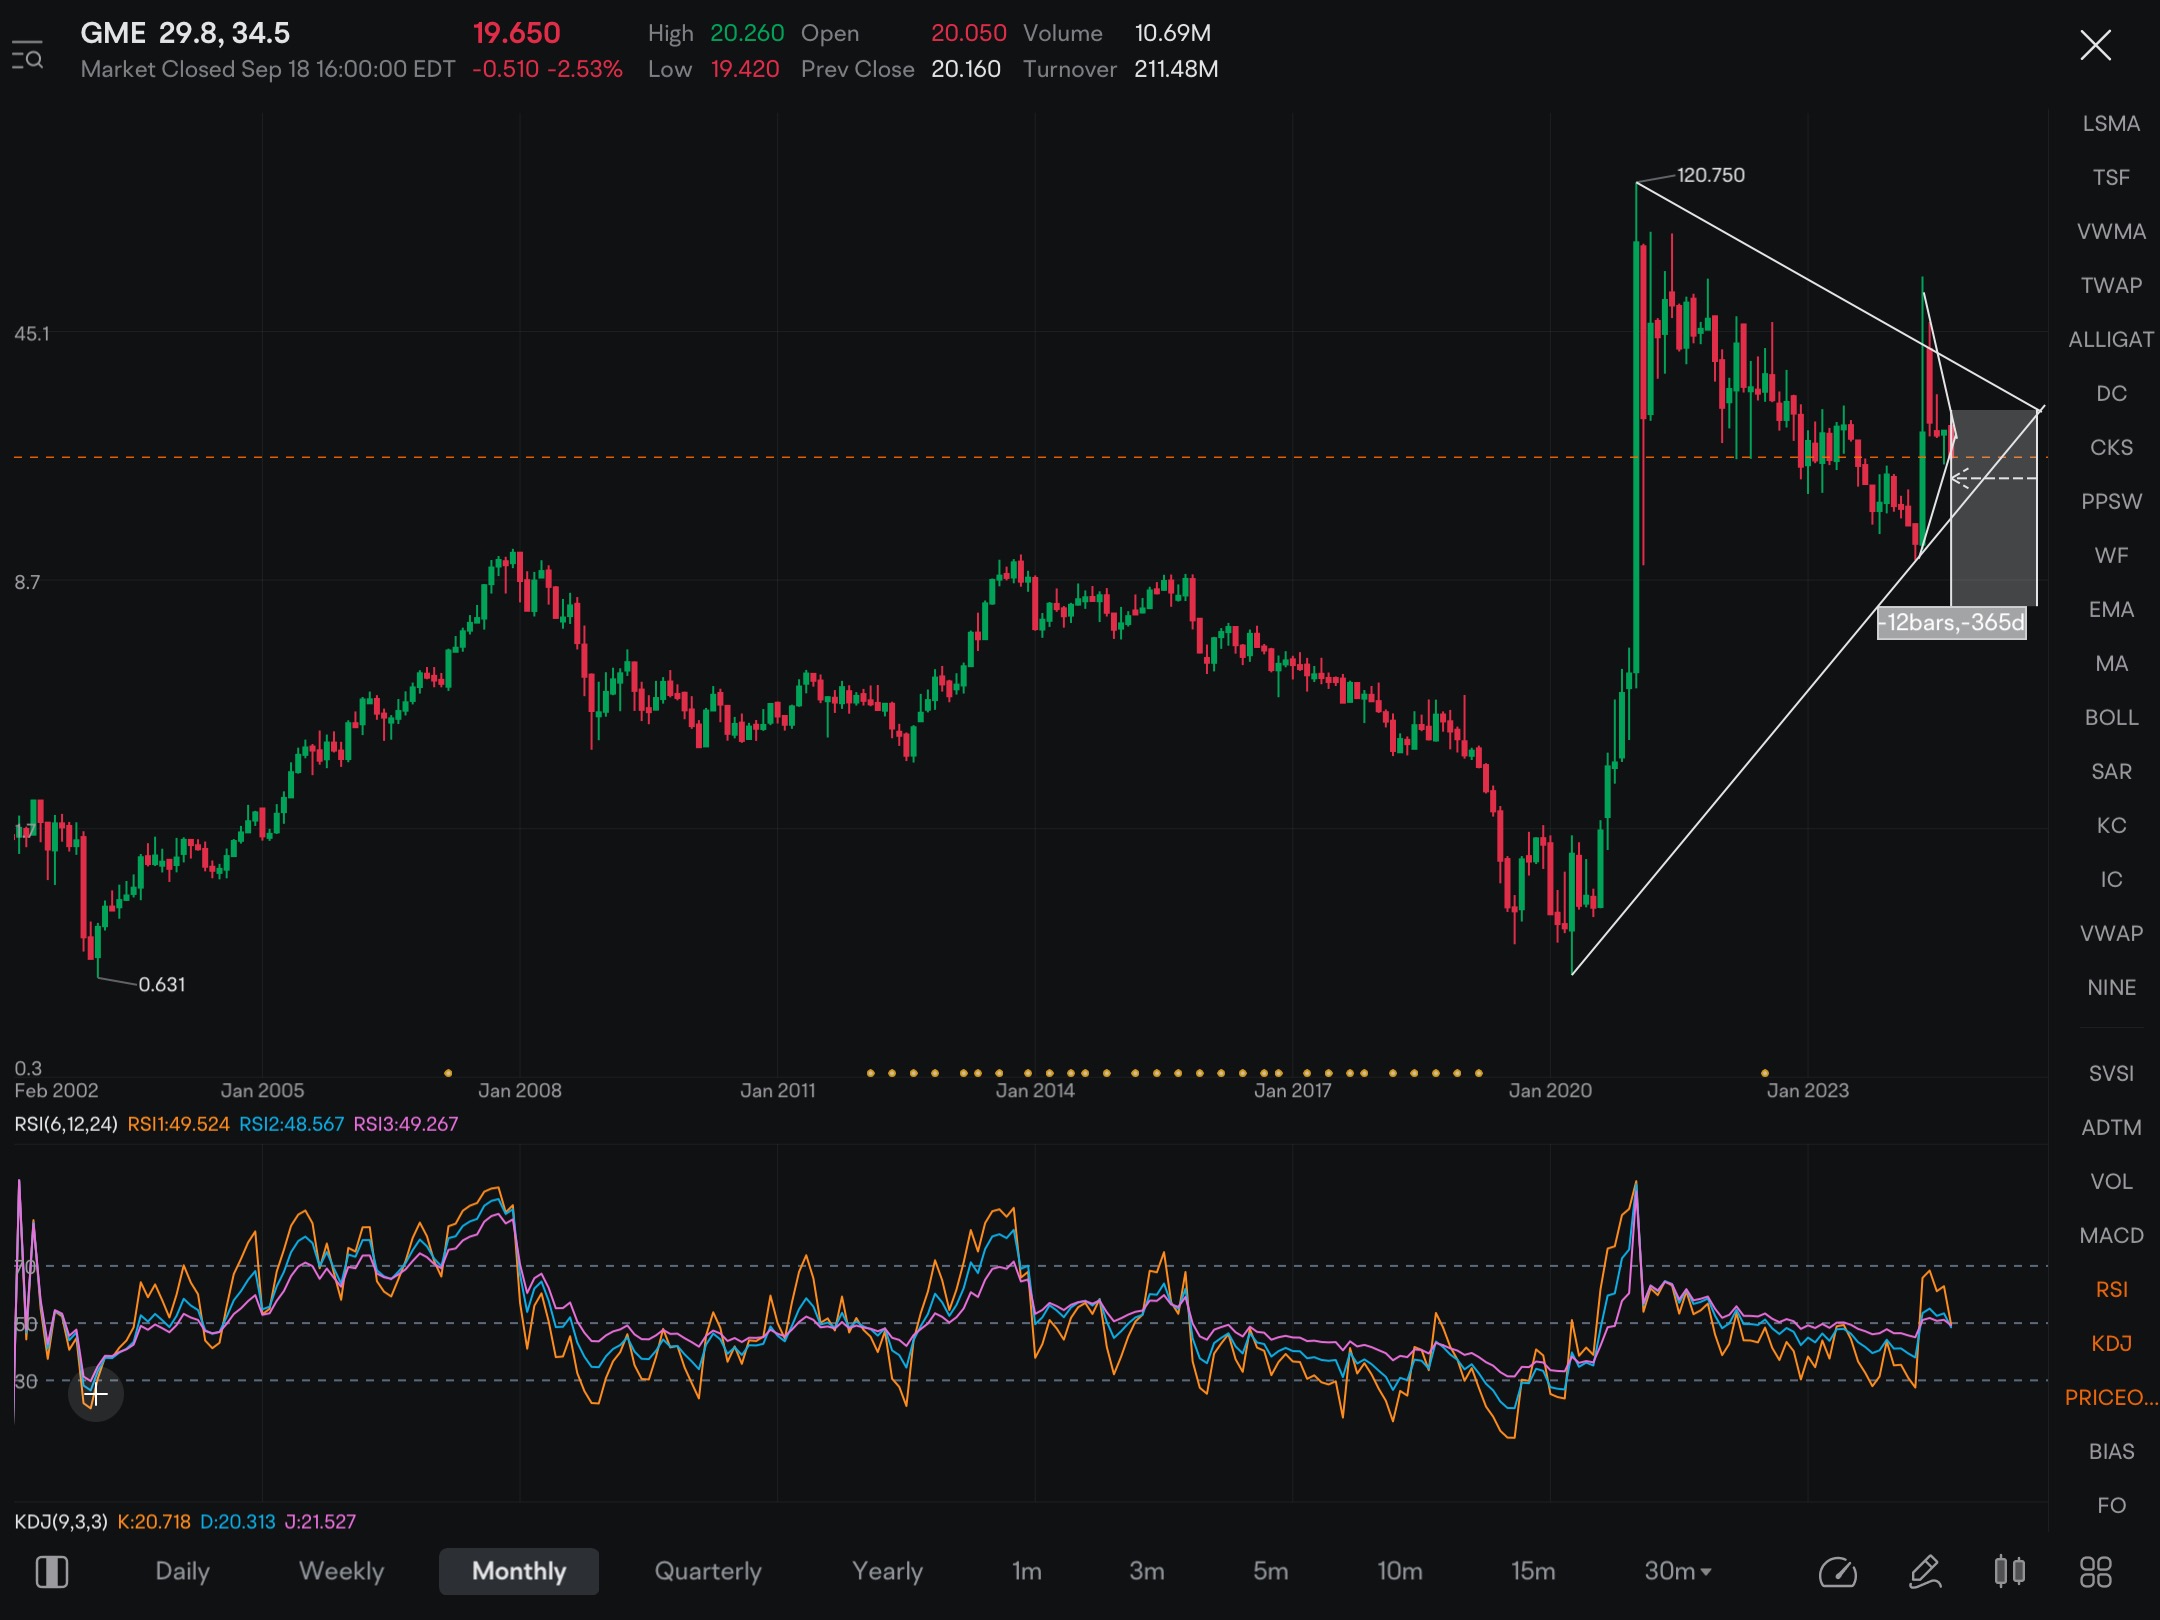
Task: Enable the IC overlay
Action: [x=2111, y=880]
